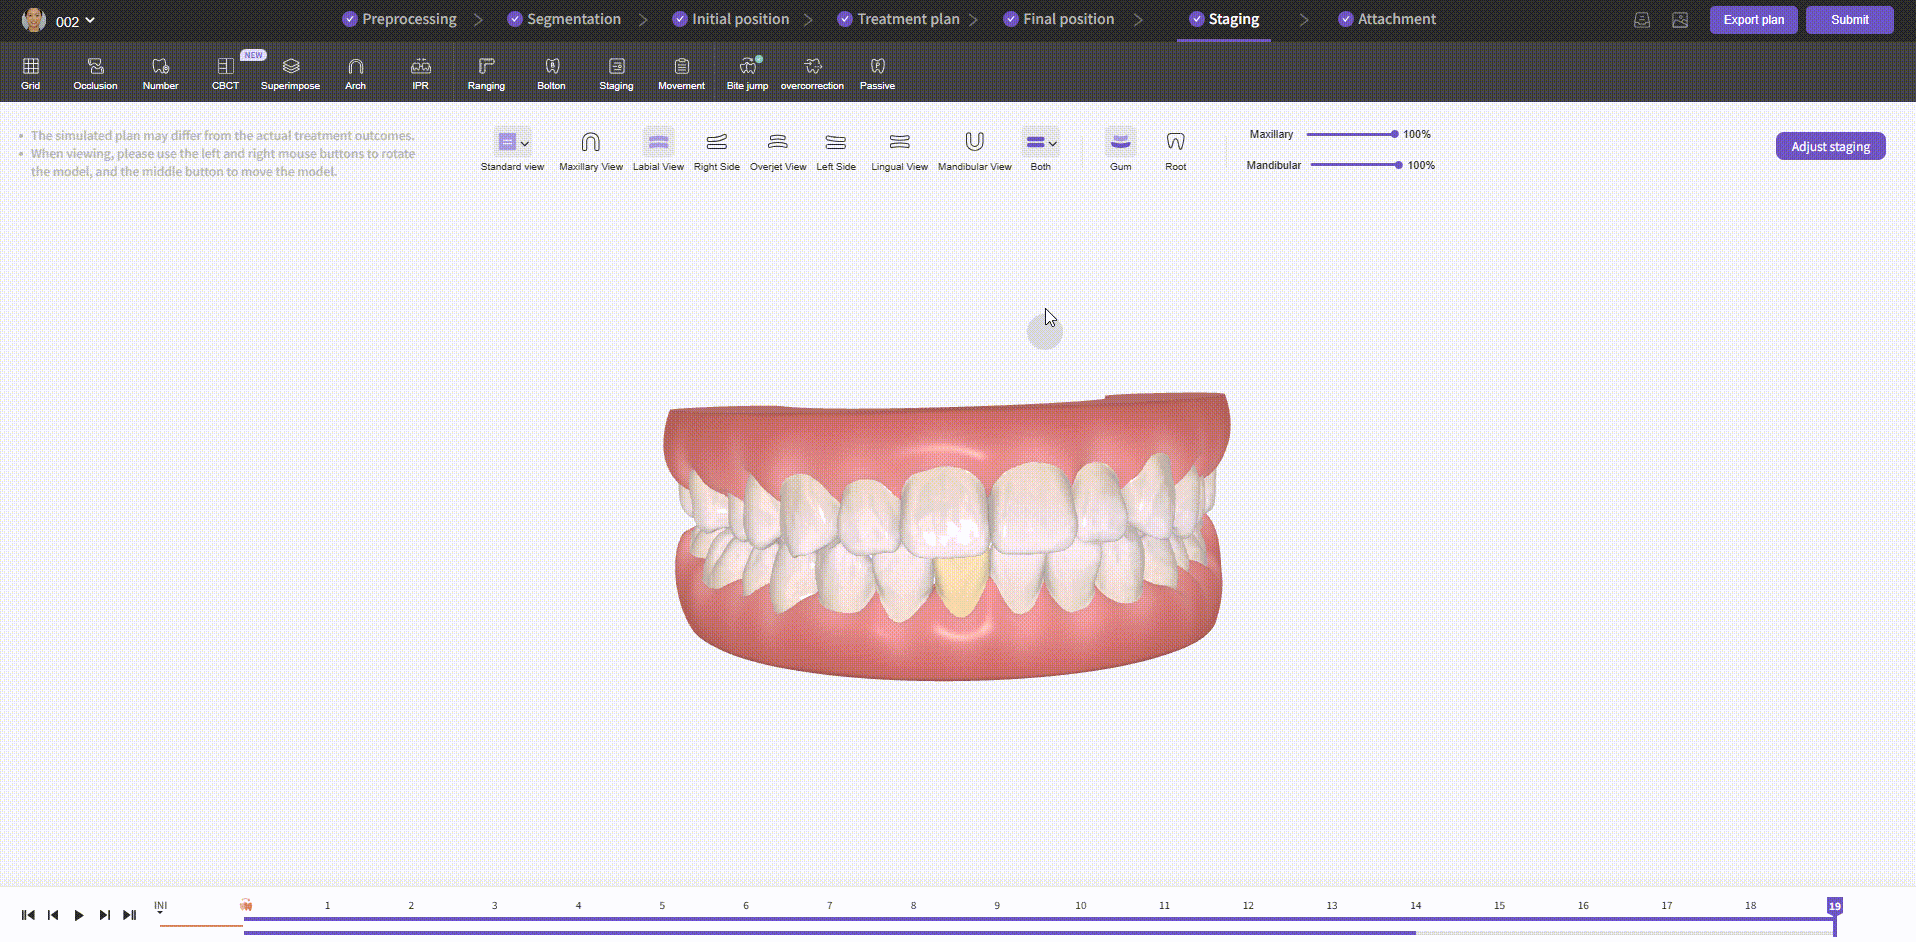The image size is (1916, 942).
Task: Toggle tooth Number display
Action: (x=160, y=74)
